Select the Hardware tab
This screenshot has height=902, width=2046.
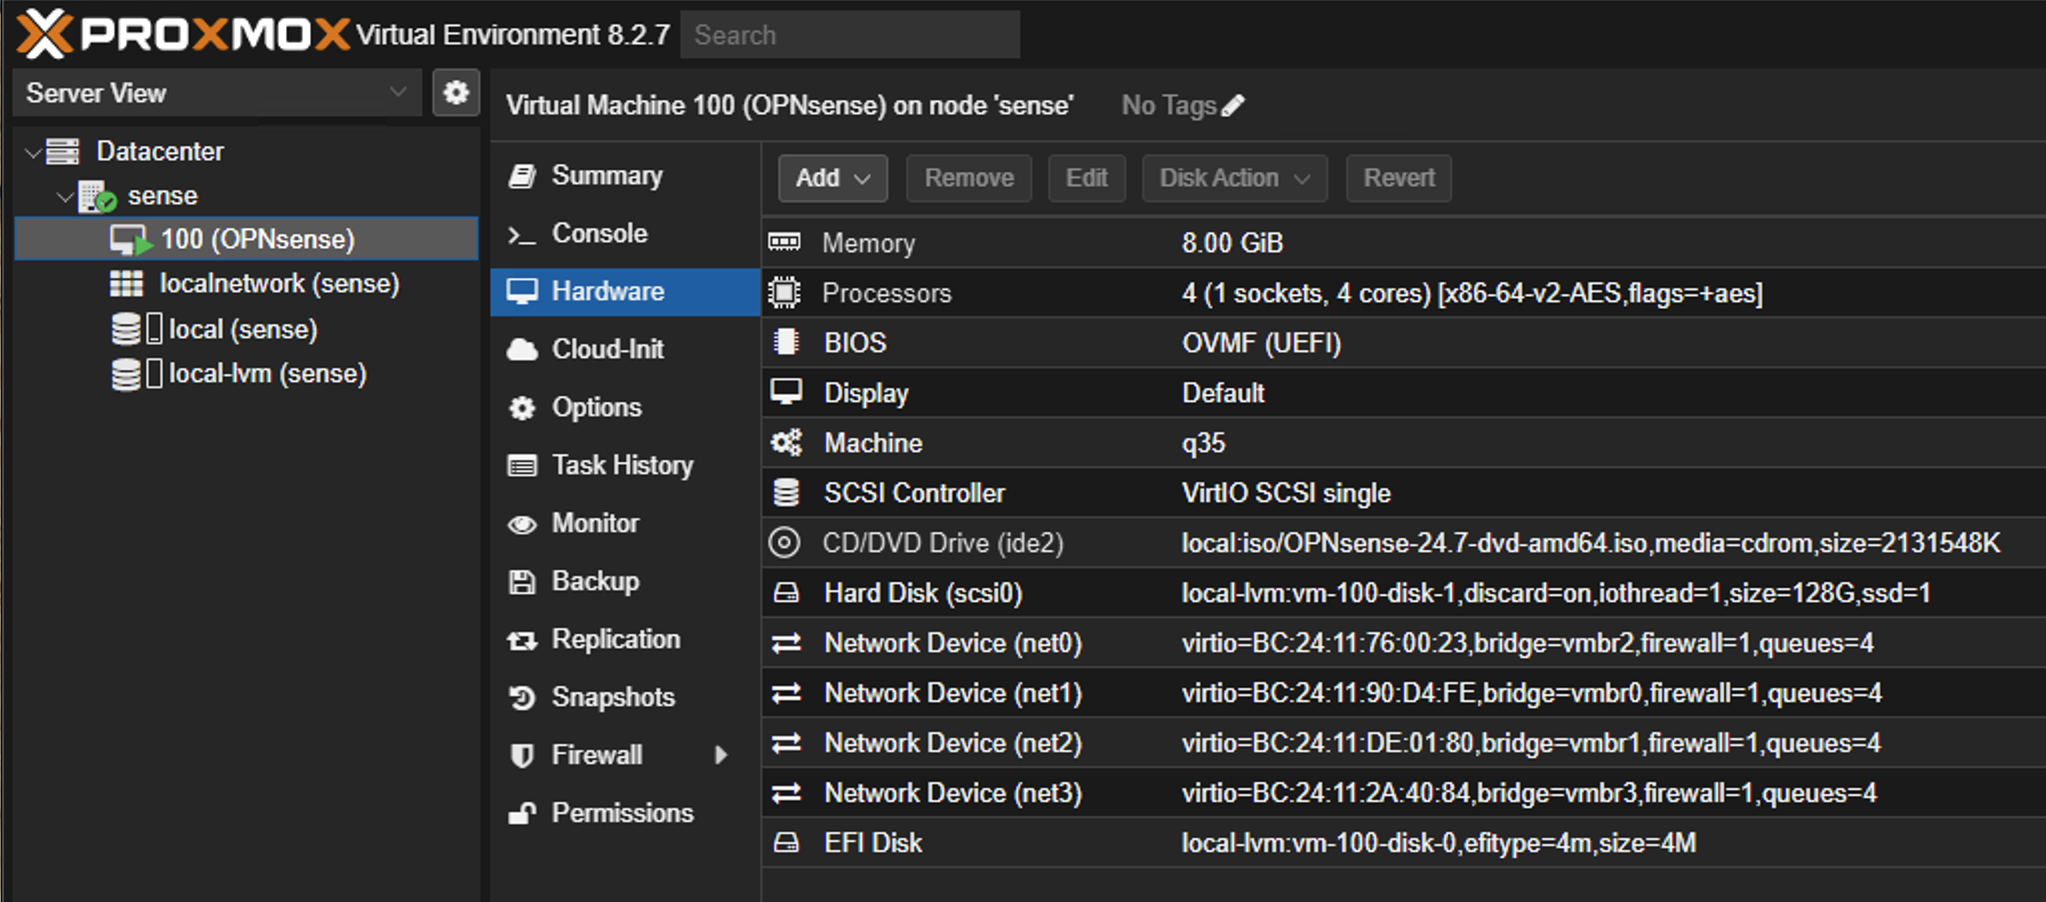625,291
